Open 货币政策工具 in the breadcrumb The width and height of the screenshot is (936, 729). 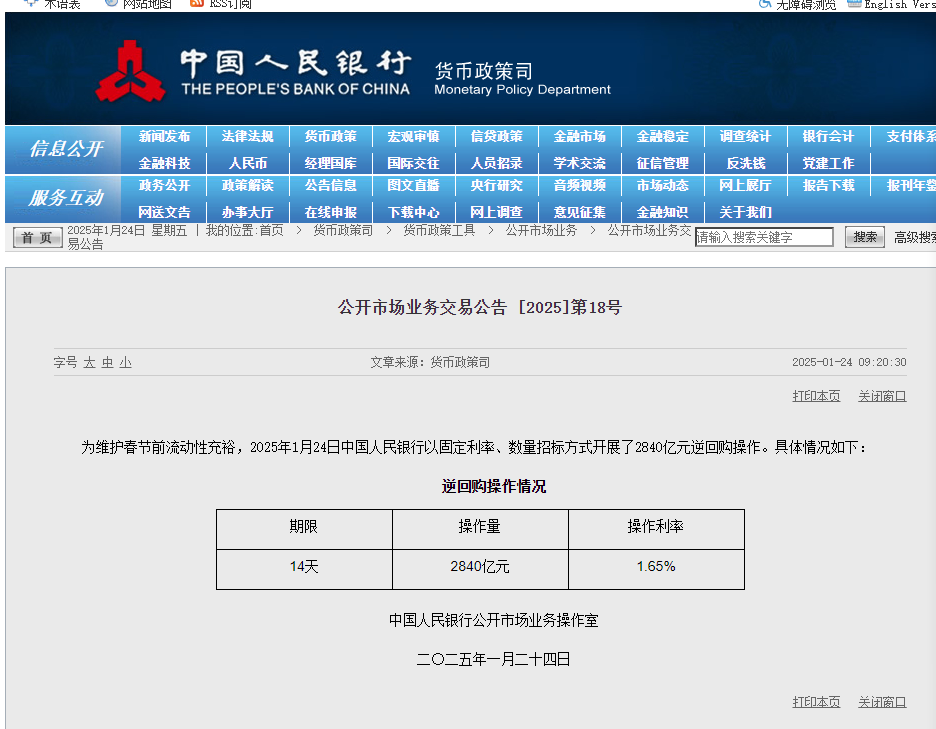439,230
